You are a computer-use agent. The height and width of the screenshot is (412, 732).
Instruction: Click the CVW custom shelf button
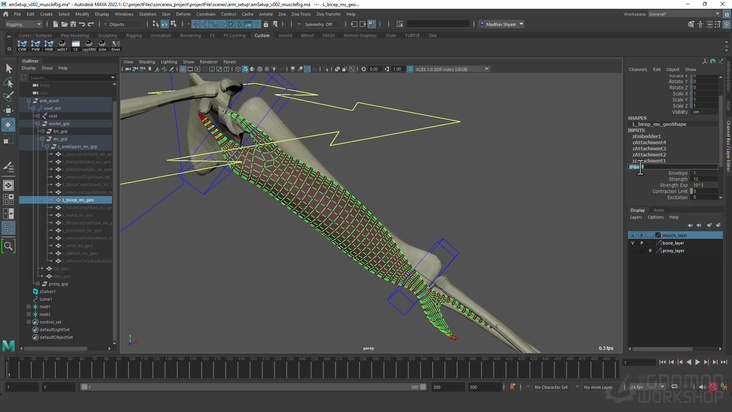22,45
